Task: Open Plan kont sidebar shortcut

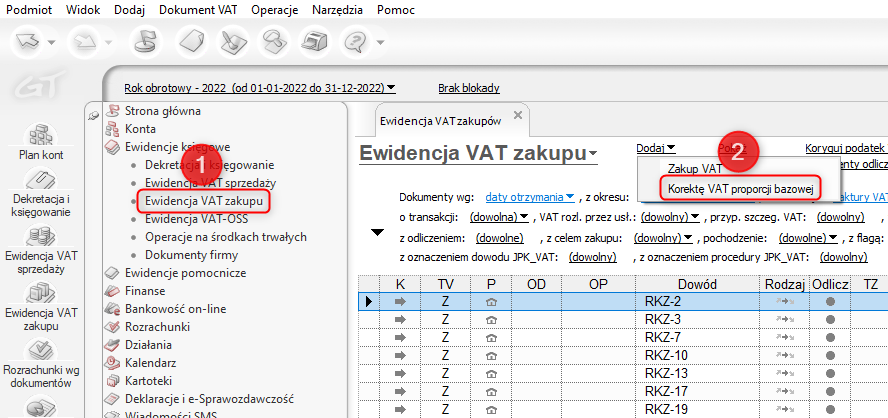Action: pyautogui.click(x=41, y=142)
